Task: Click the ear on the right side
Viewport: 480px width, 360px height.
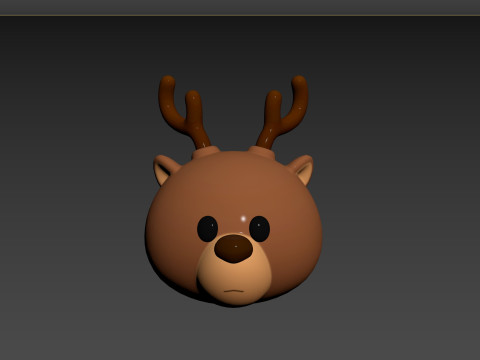Action: point(301,169)
